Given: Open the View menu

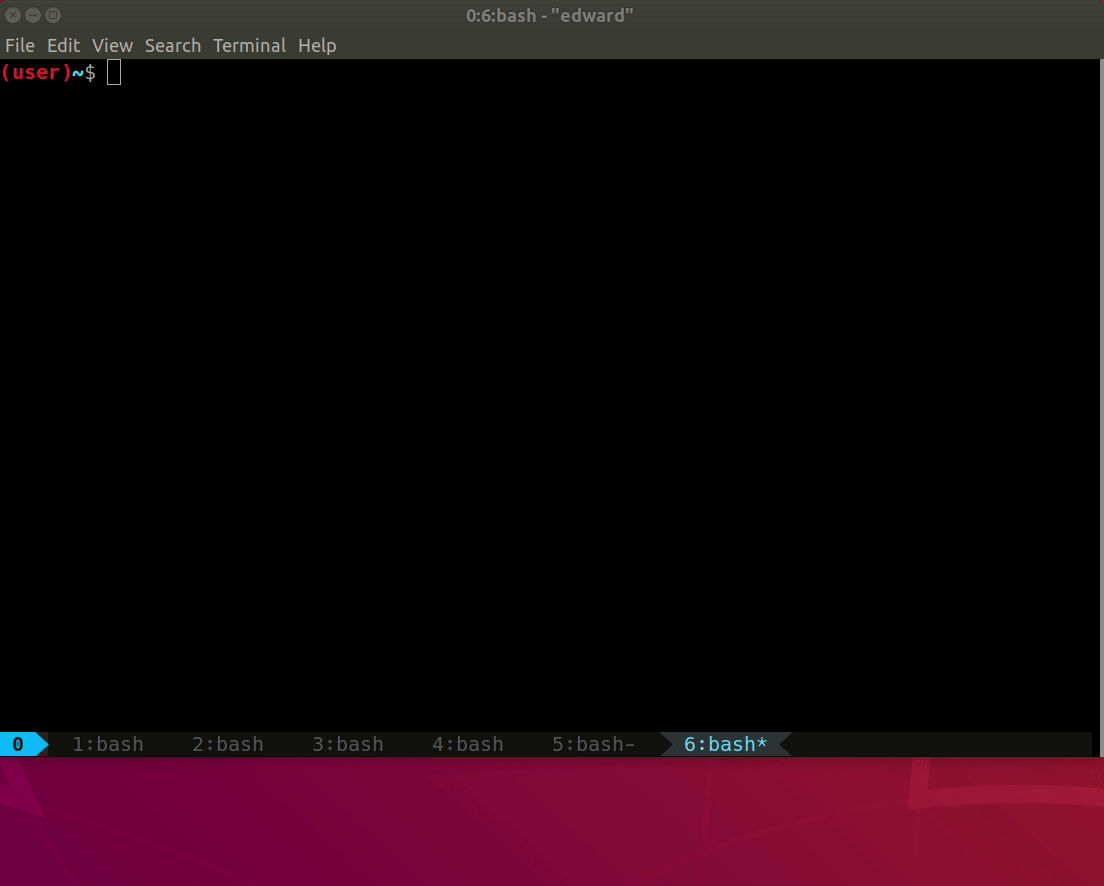Looking at the screenshot, I should pyautogui.click(x=112, y=46).
